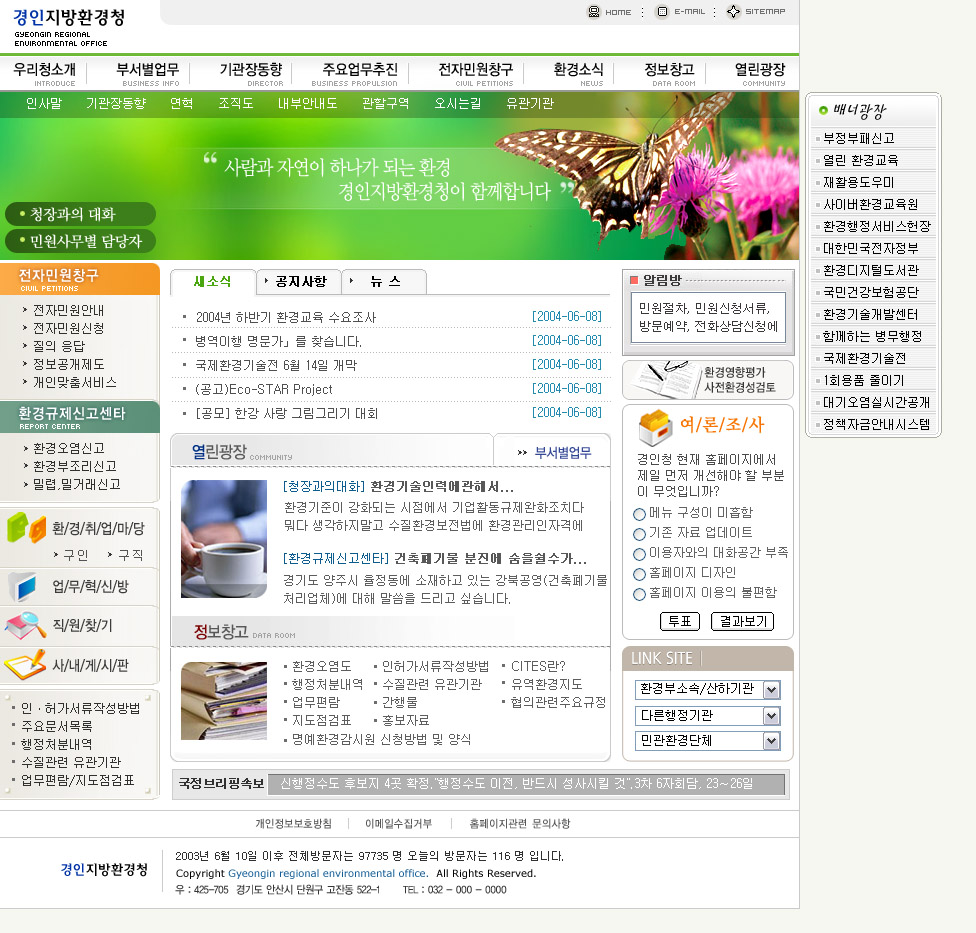Viewport: 976px width, 933px height.
Task: Expand 다른행정기관 dropdown
Action: (771, 716)
